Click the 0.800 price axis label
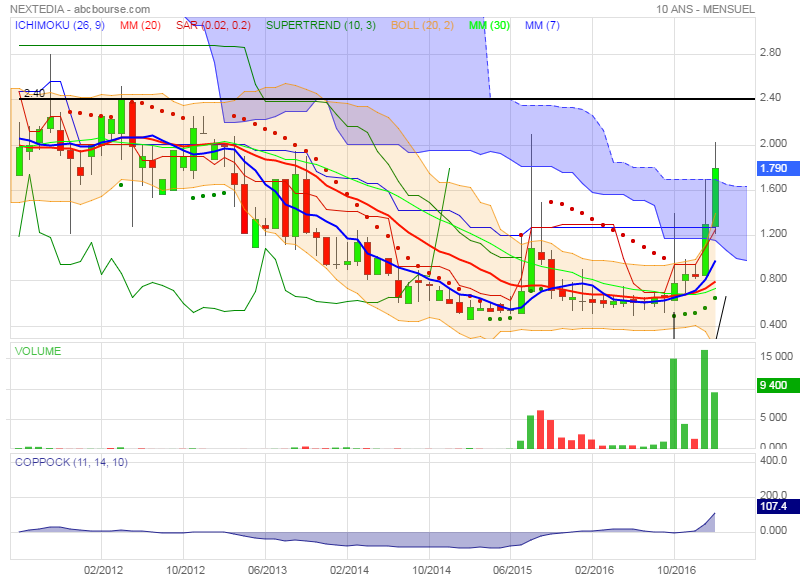 coord(773,279)
